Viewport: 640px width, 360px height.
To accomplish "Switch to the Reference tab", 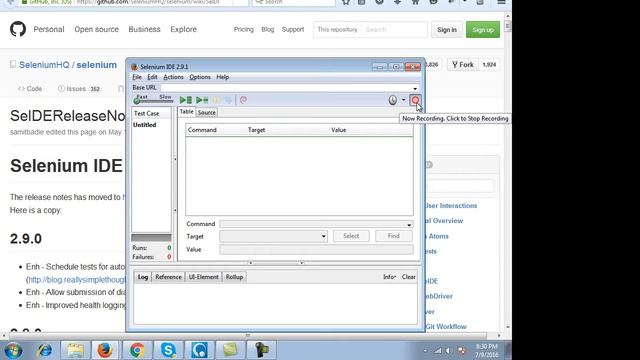I will (168, 277).
